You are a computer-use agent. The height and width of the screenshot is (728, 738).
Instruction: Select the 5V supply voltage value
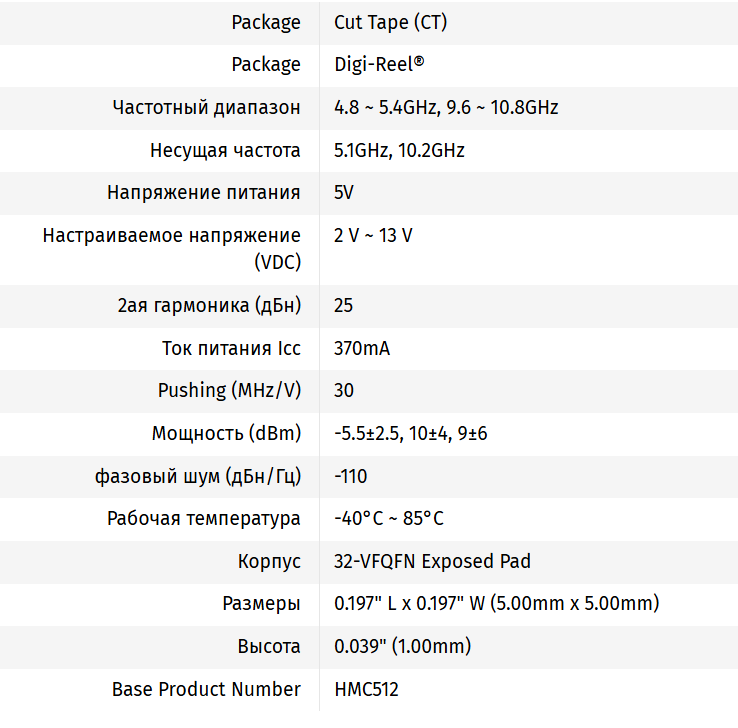(x=344, y=193)
